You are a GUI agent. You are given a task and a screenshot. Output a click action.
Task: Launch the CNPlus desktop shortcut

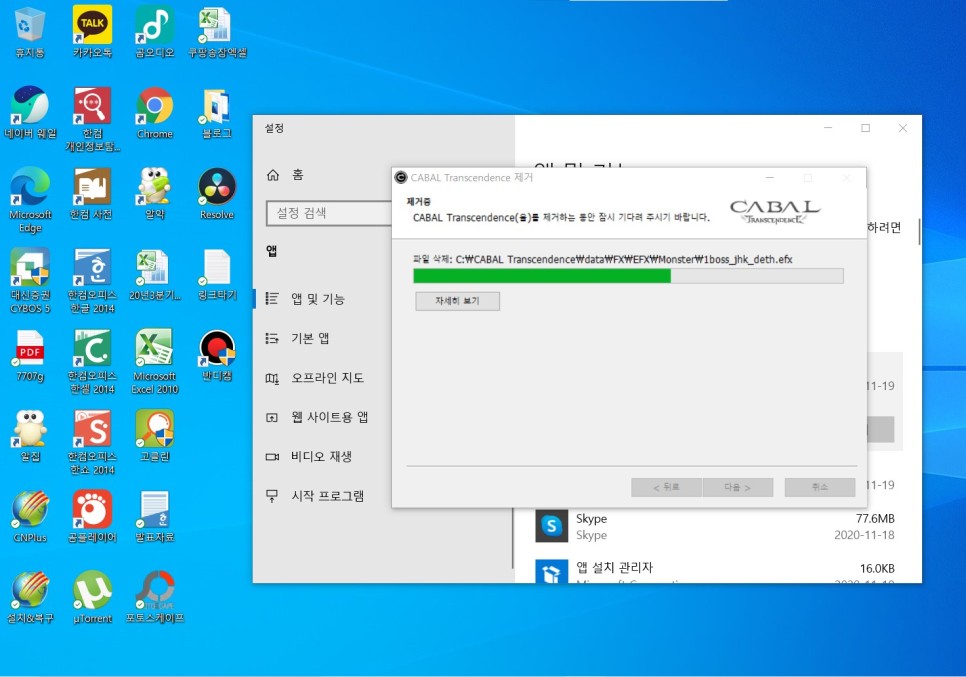[30, 517]
